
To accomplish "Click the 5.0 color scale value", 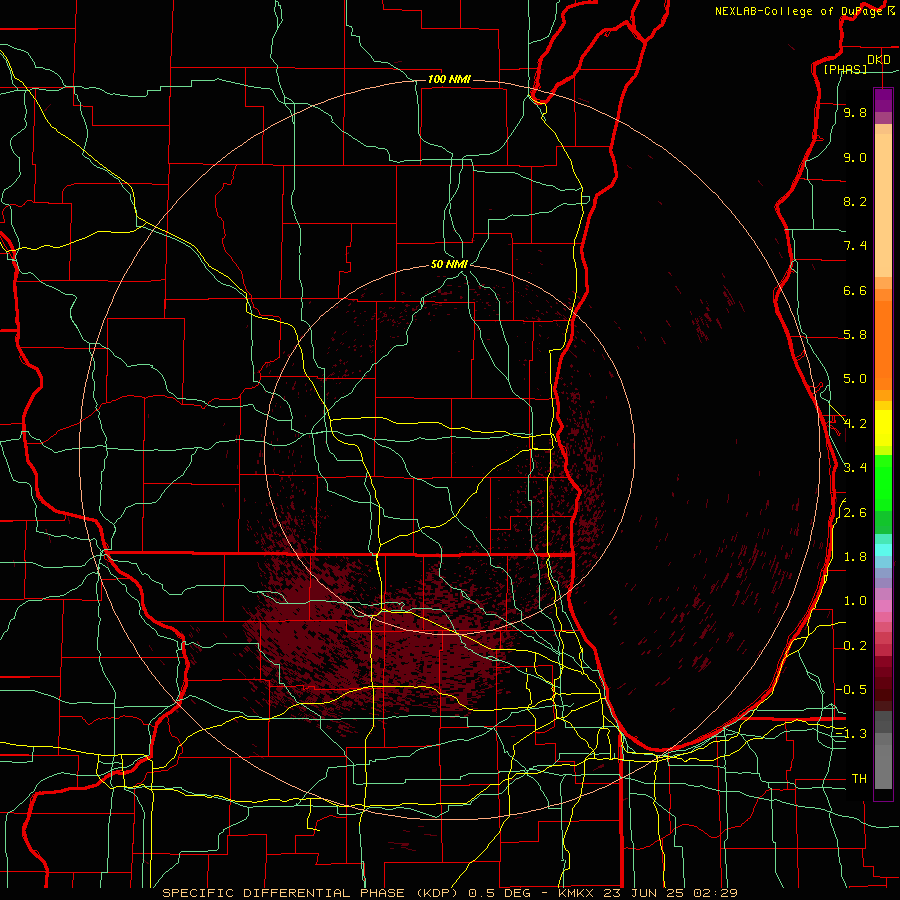I will pyautogui.click(x=855, y=379).
